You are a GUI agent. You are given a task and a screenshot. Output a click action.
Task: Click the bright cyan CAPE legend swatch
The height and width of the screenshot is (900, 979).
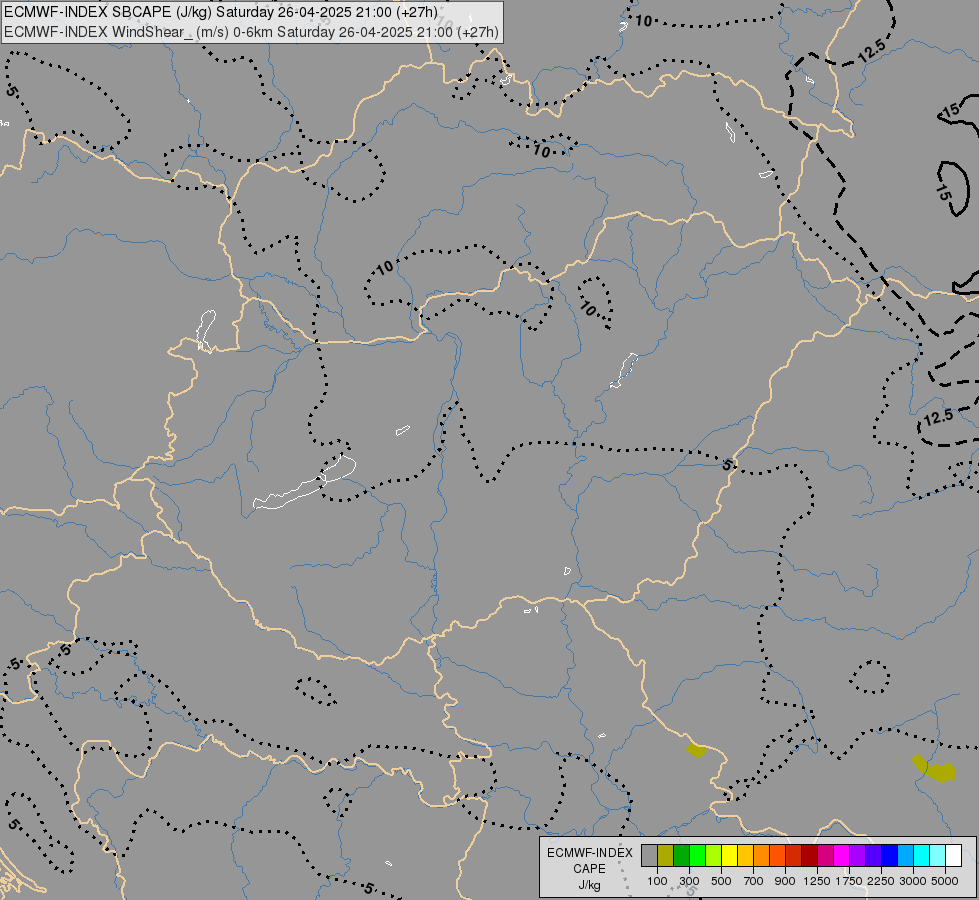922,855
